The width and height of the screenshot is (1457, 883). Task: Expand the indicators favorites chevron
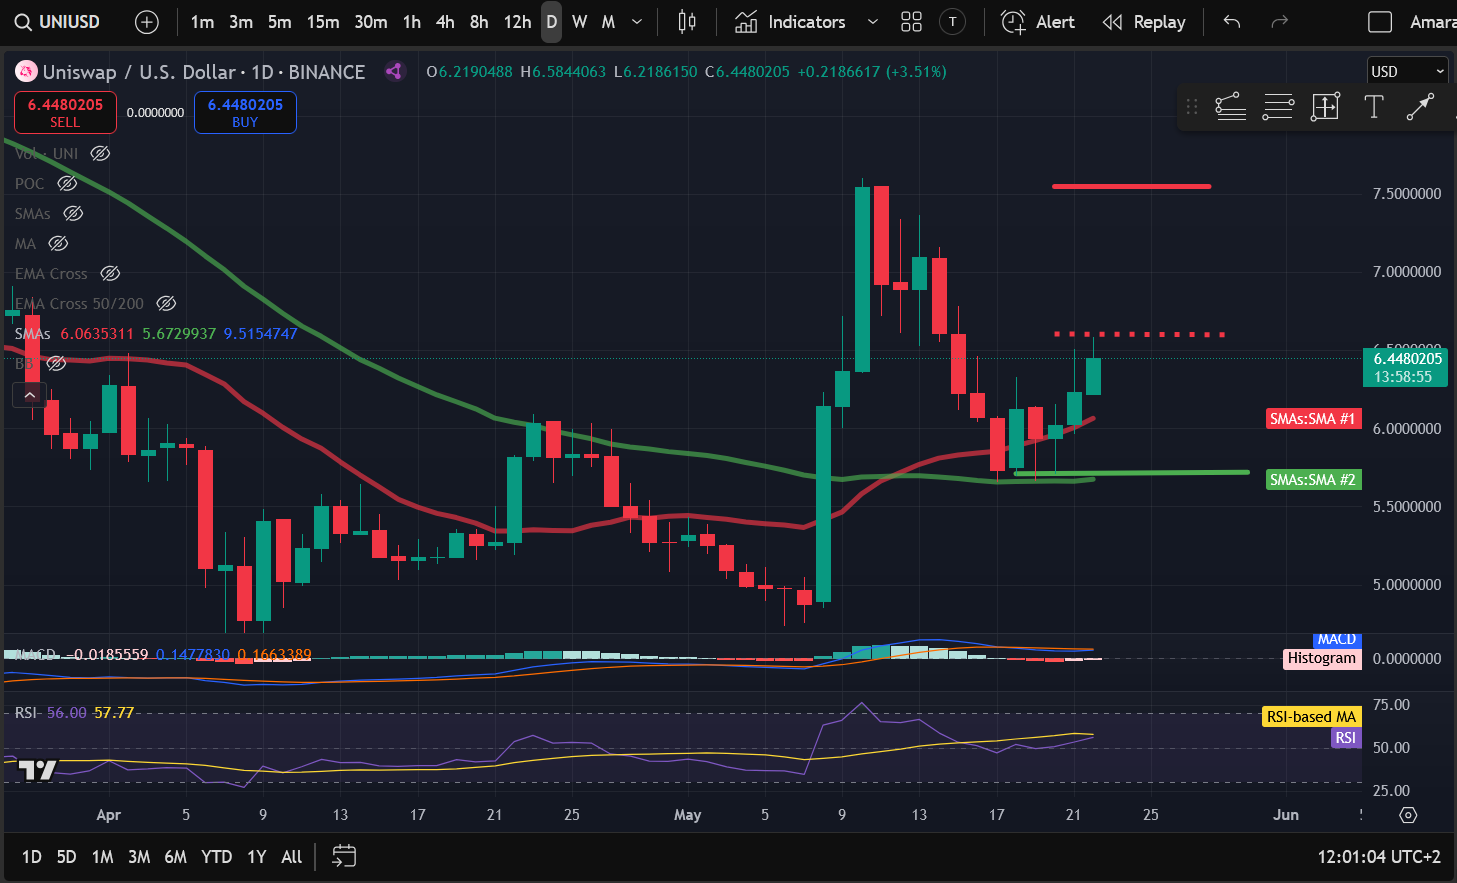click(872, 22)
